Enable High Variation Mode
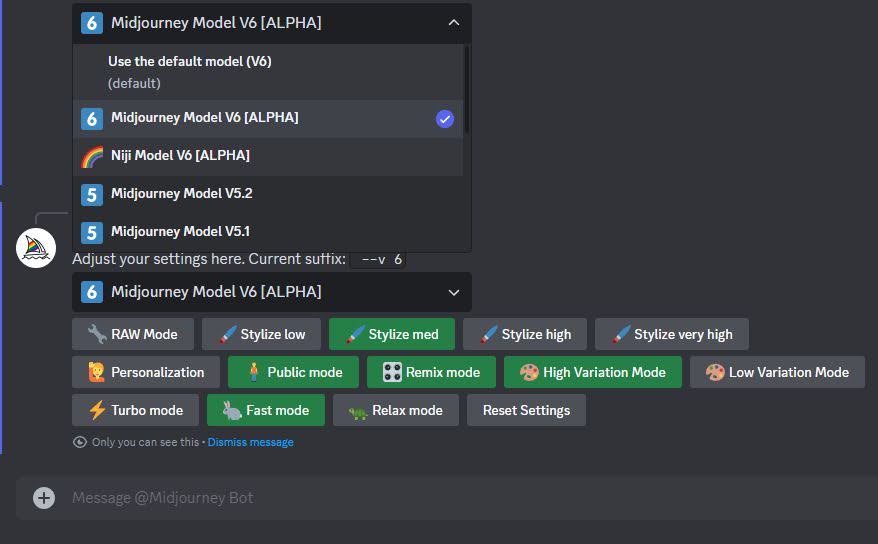The width and height of the screenshot is (878, 544). pos(593,372)
